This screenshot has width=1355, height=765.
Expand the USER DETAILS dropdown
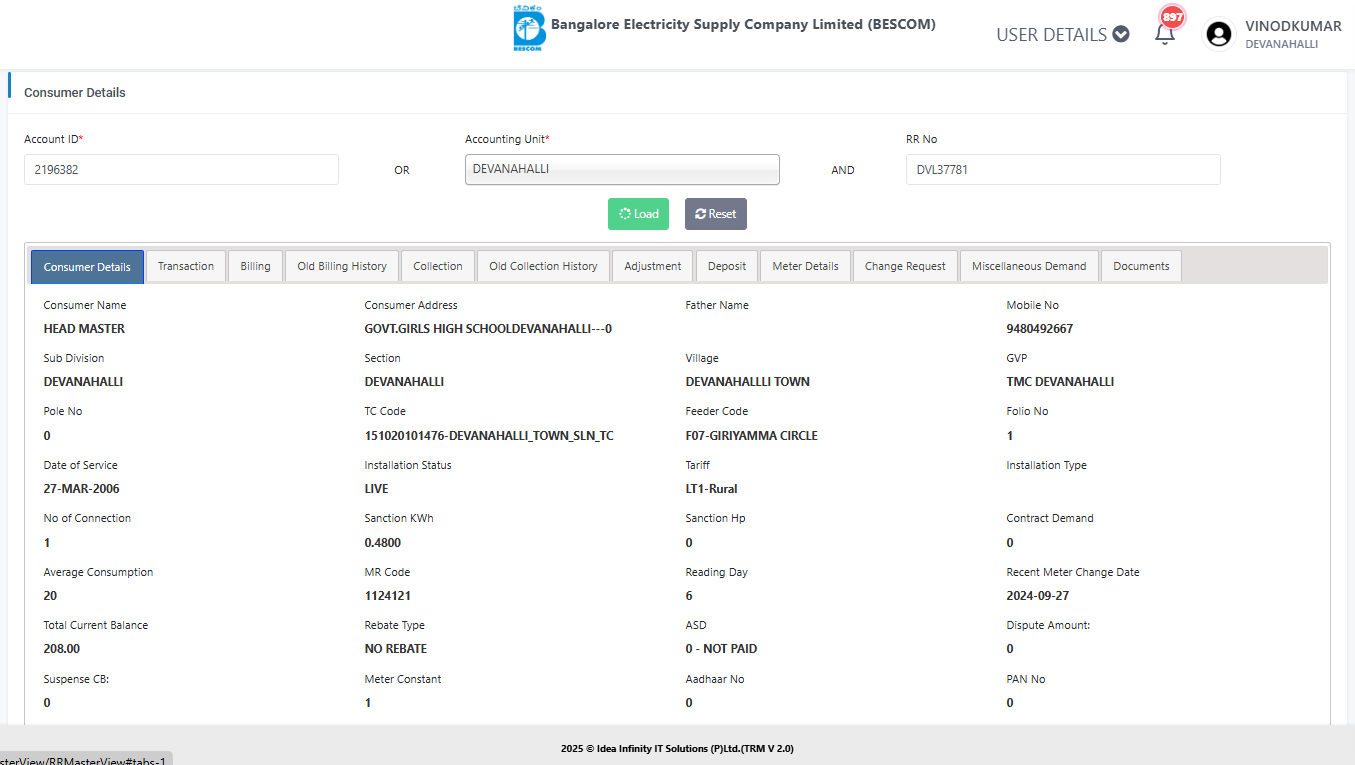pos(1062,34)
